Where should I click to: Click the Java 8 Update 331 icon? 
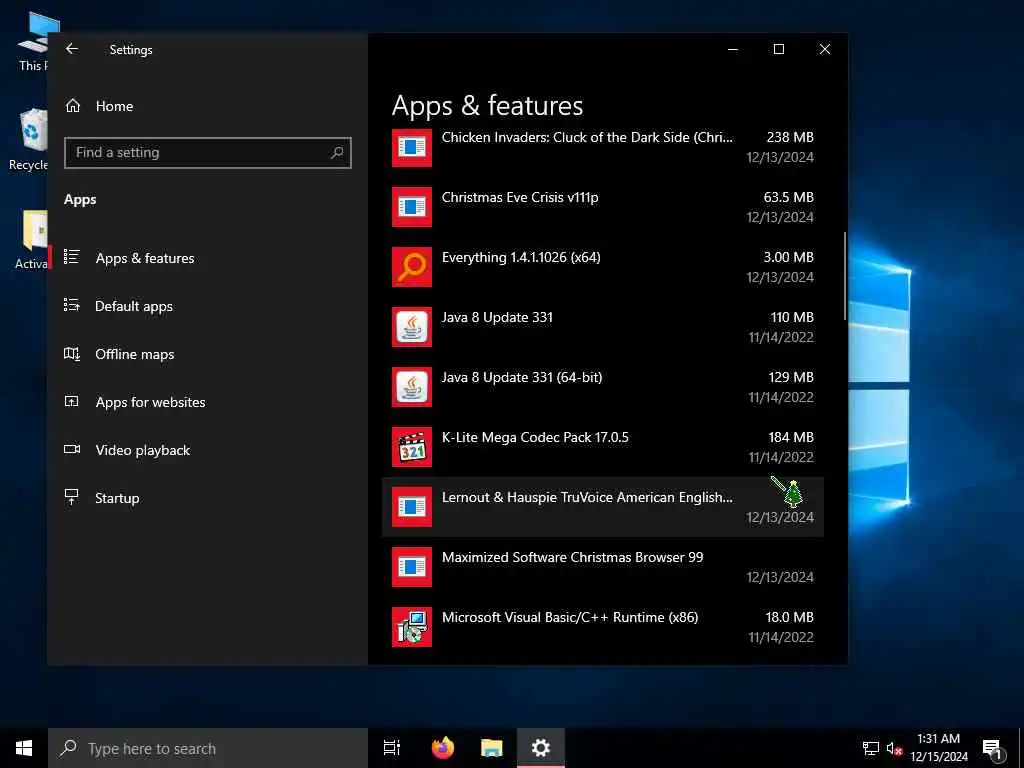[x=411, y=327]
